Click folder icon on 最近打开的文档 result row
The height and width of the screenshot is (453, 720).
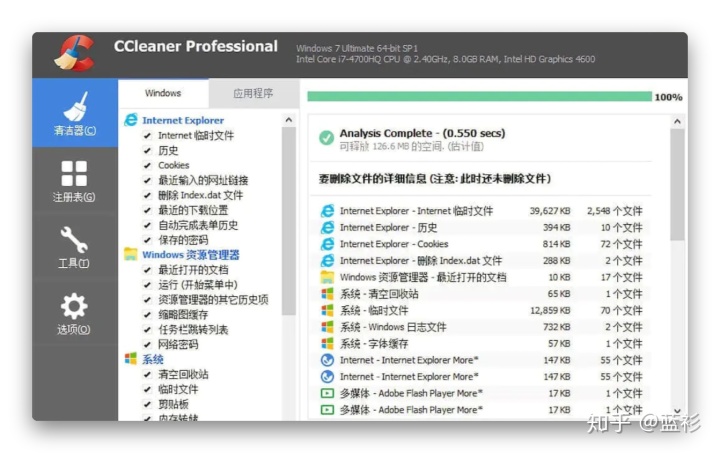click(327, 277)
